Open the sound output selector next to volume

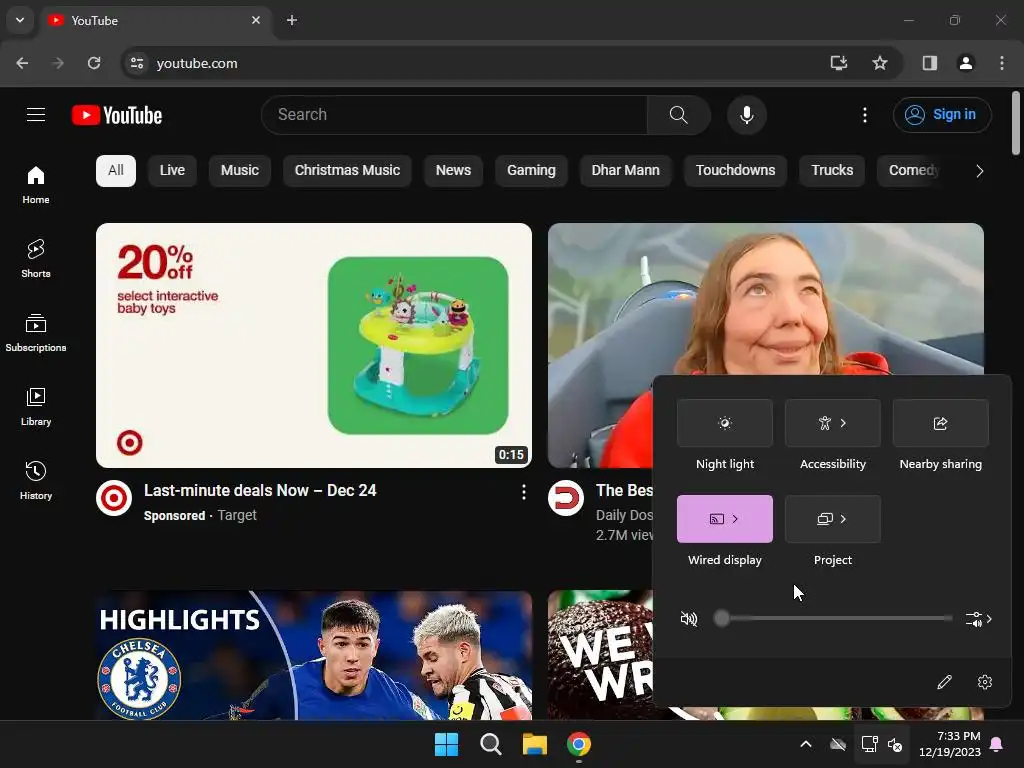pyautogui.click(x=979, y=618)
